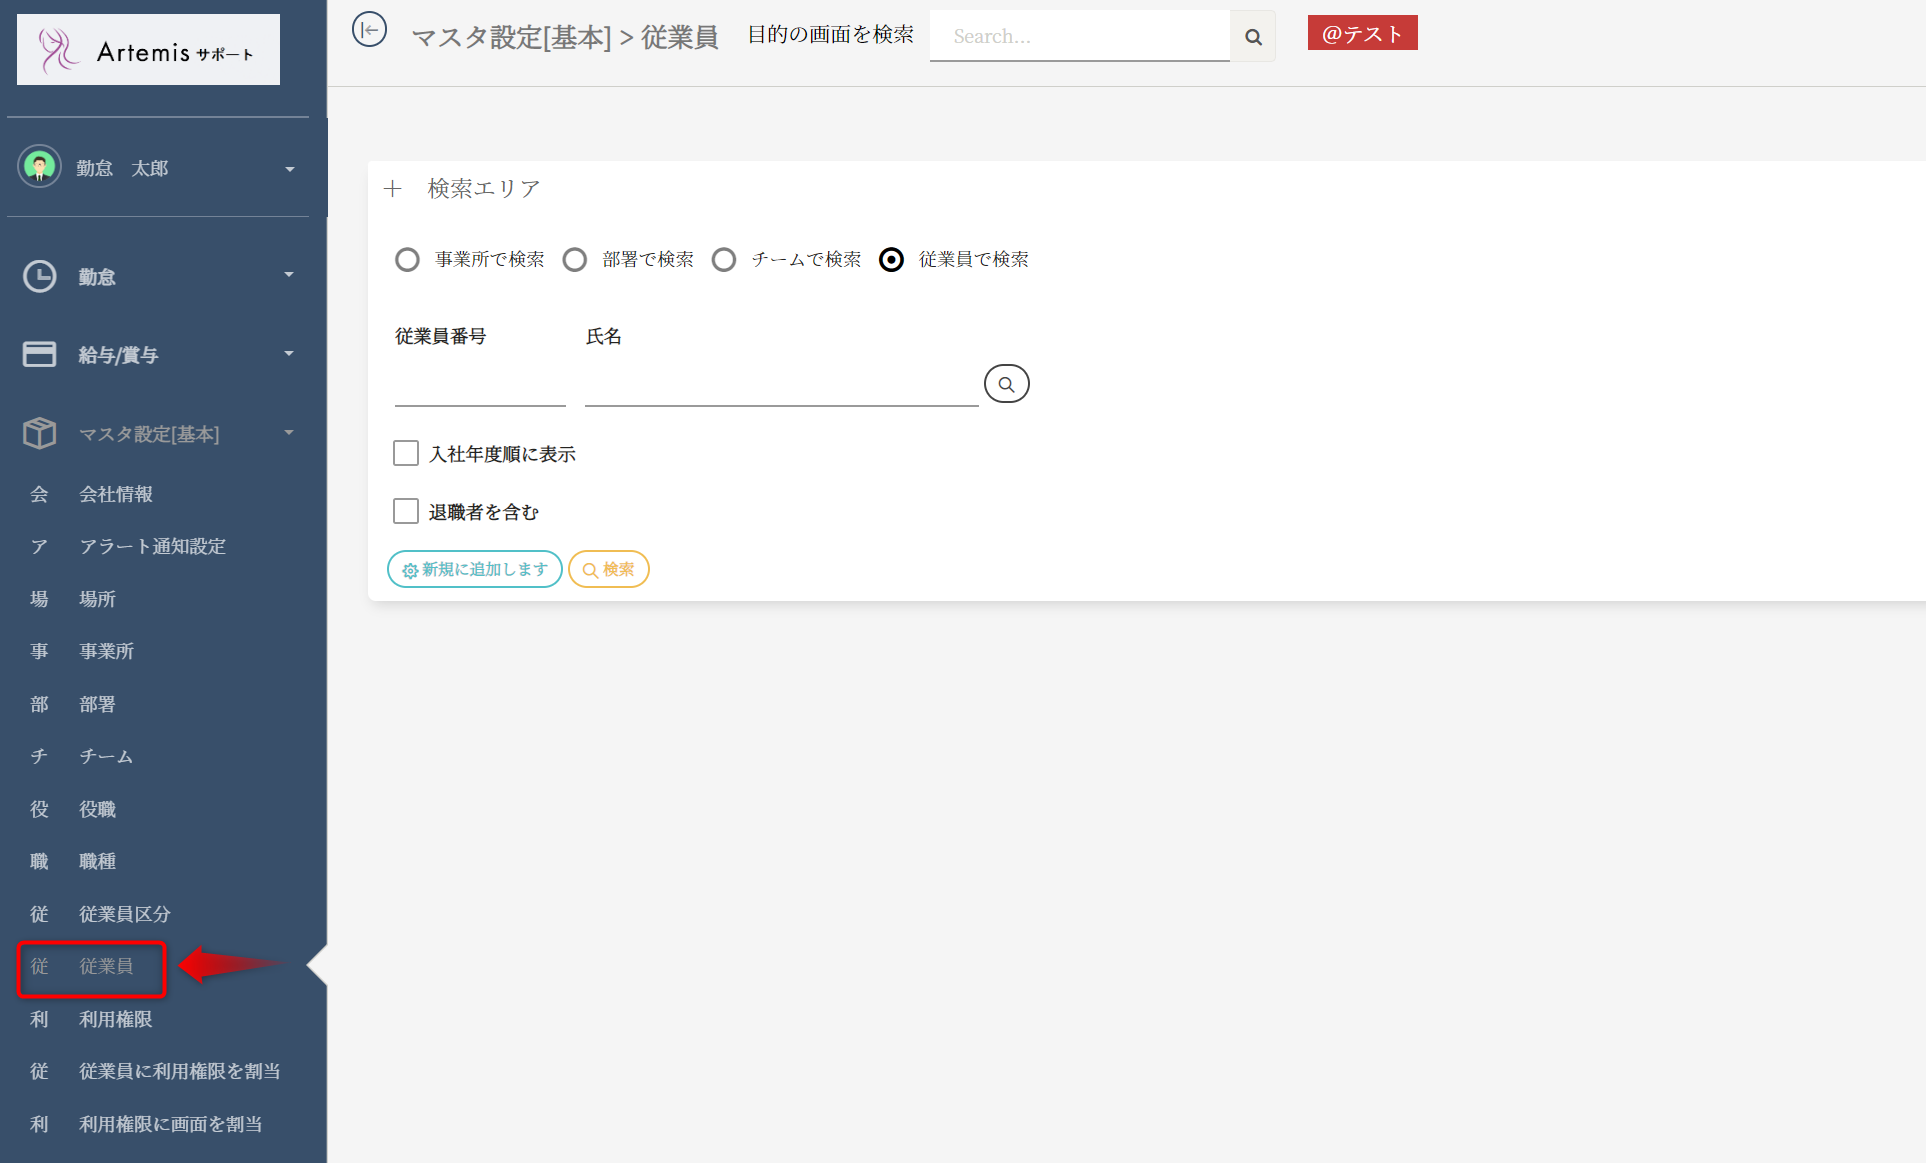This screenshot has width=1926, height=1163.
Task: Click the Artemis サポート logo
Action: [148, 50]
